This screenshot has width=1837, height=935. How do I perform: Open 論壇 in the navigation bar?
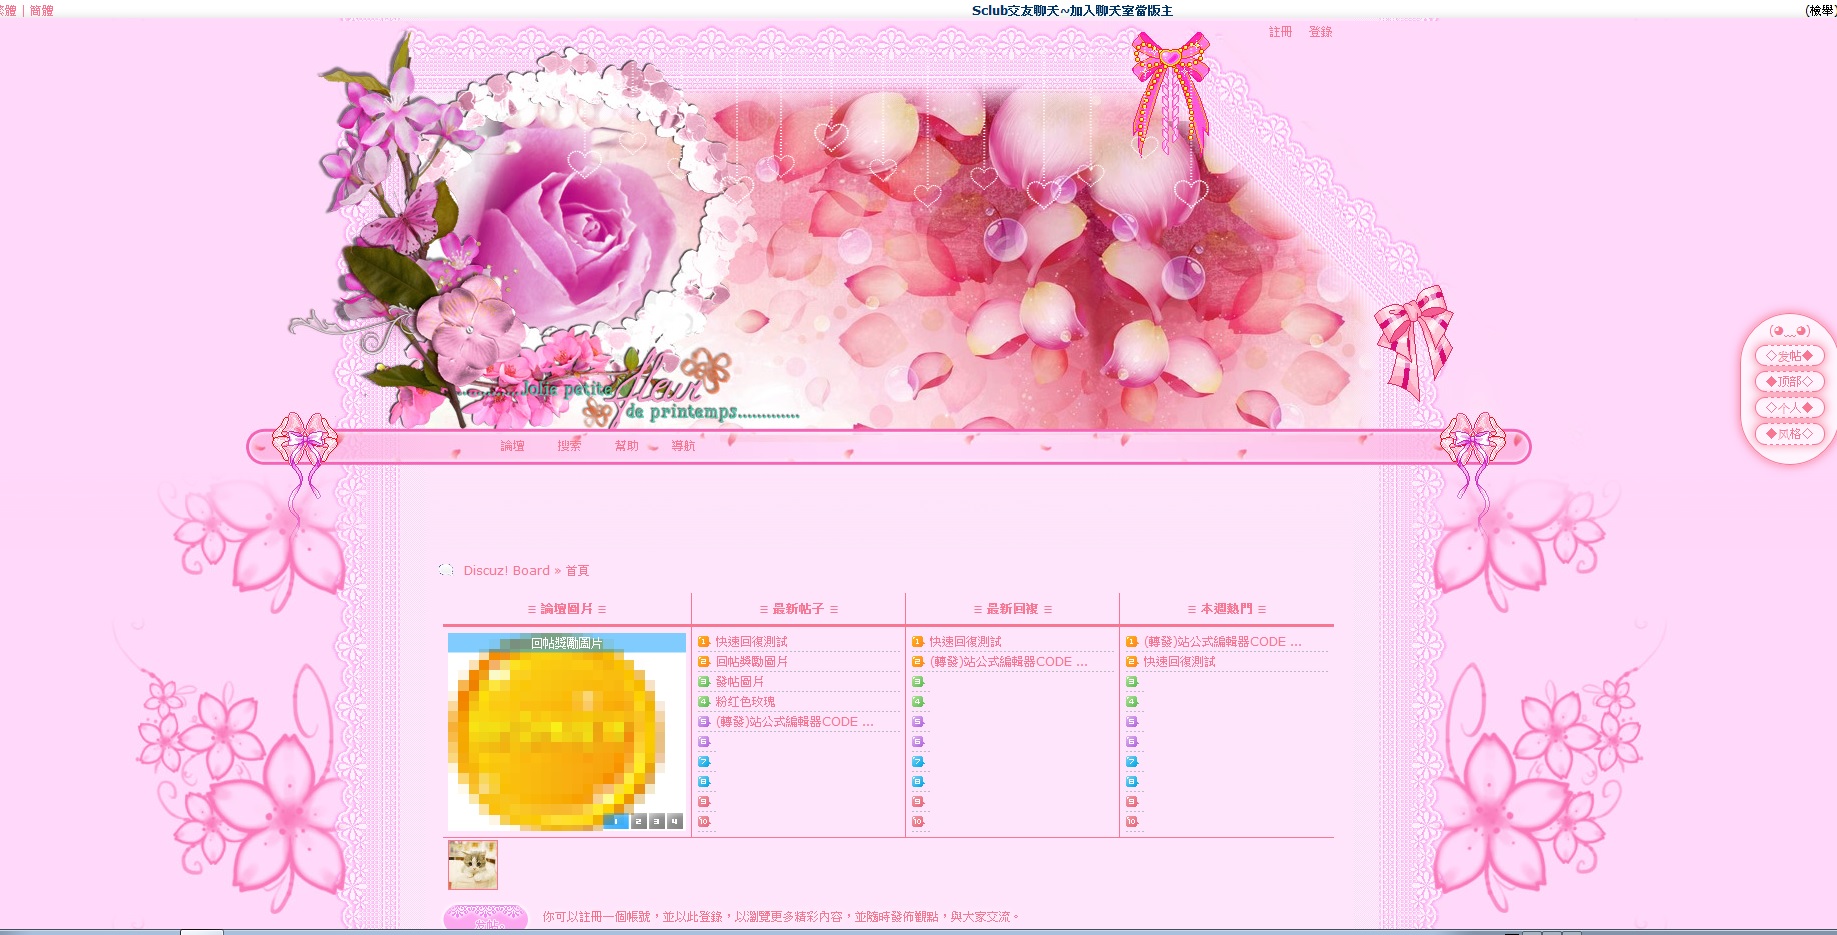tap(512, 446)
